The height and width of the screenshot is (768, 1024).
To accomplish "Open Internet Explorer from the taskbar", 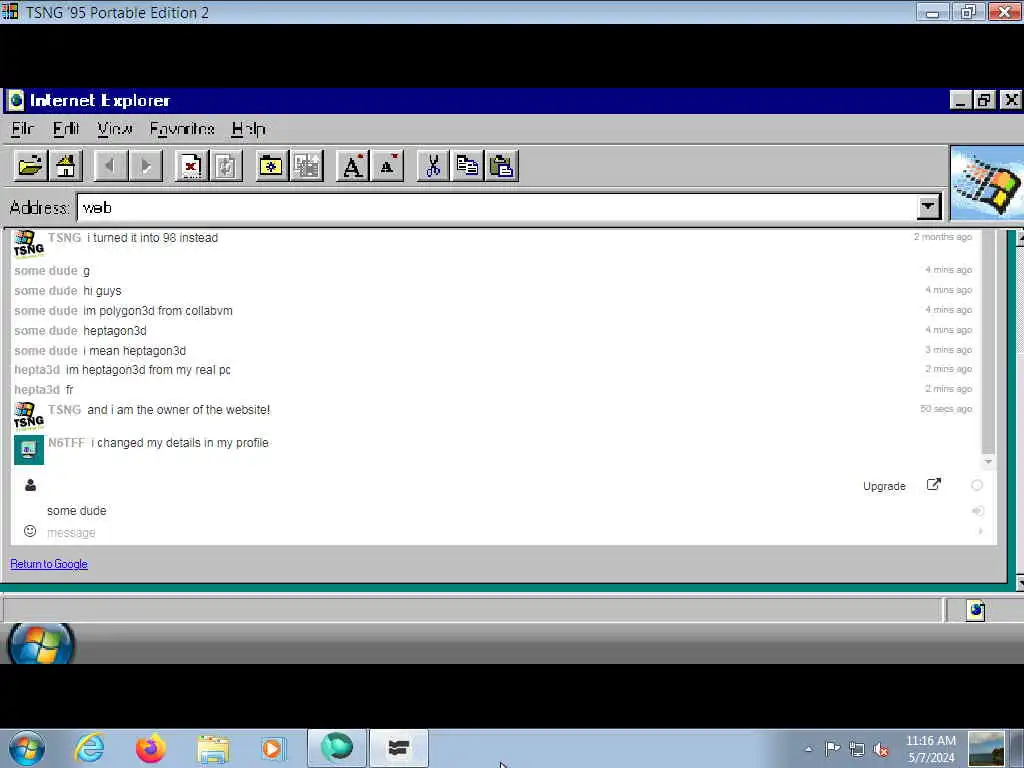I will pos(89,748).
